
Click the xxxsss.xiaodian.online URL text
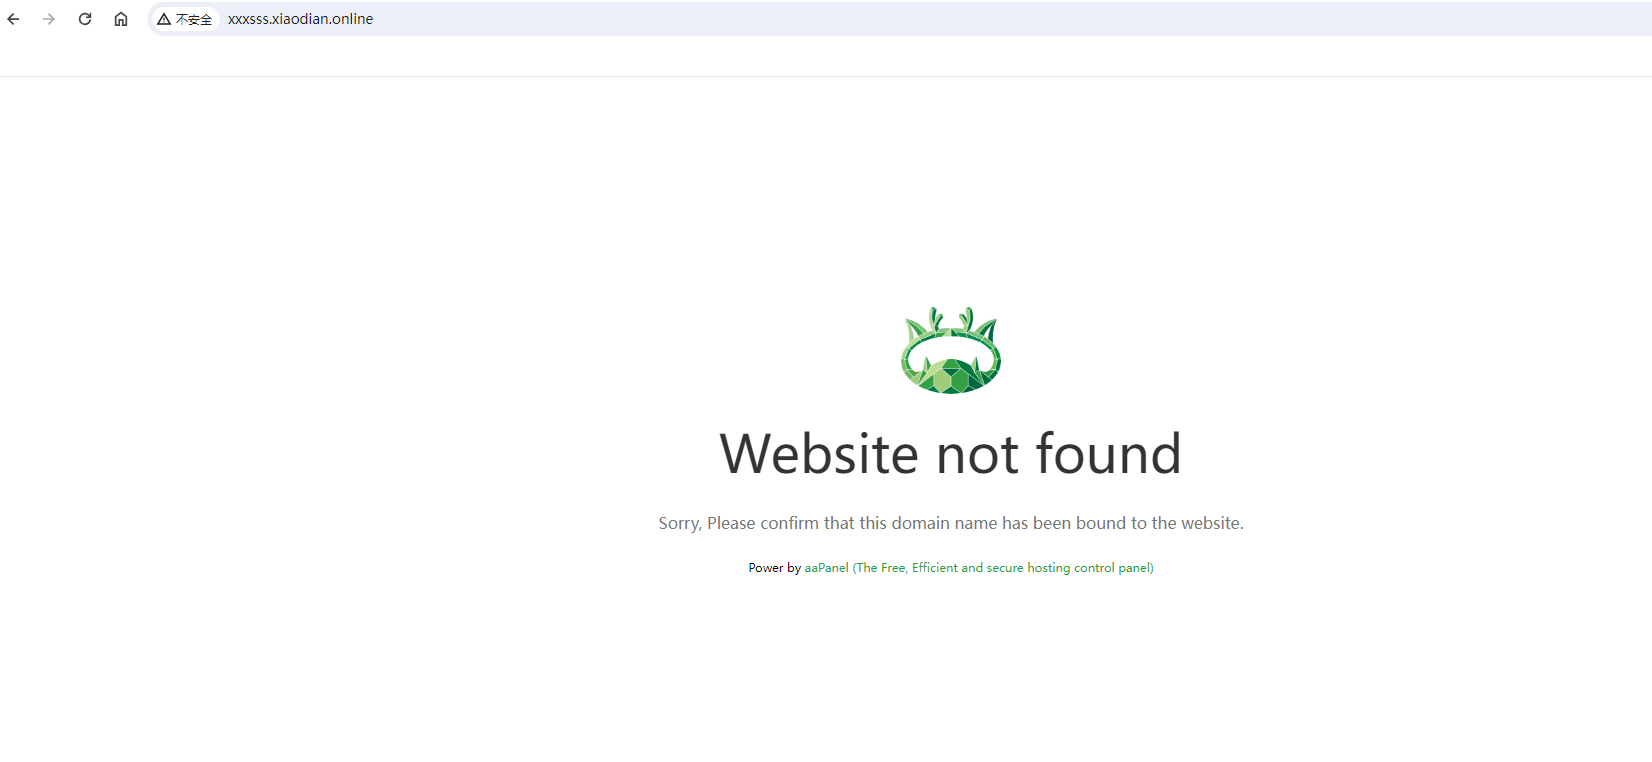(300, 19)
